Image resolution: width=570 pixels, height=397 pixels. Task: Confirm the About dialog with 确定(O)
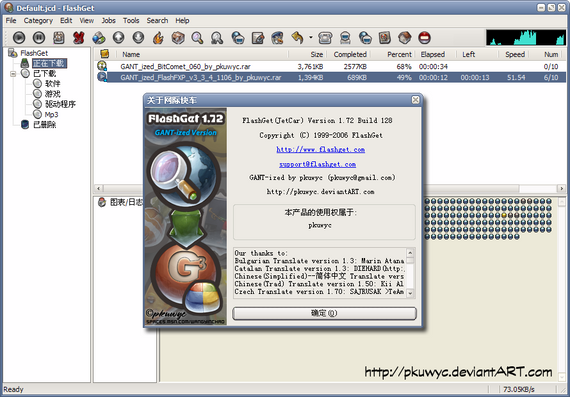point(324,313)
